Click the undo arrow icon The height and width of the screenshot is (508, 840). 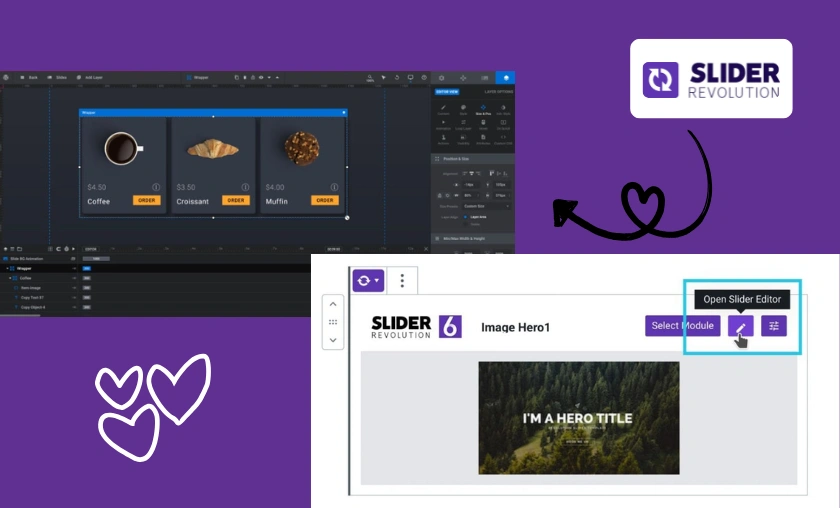[397, 78]
